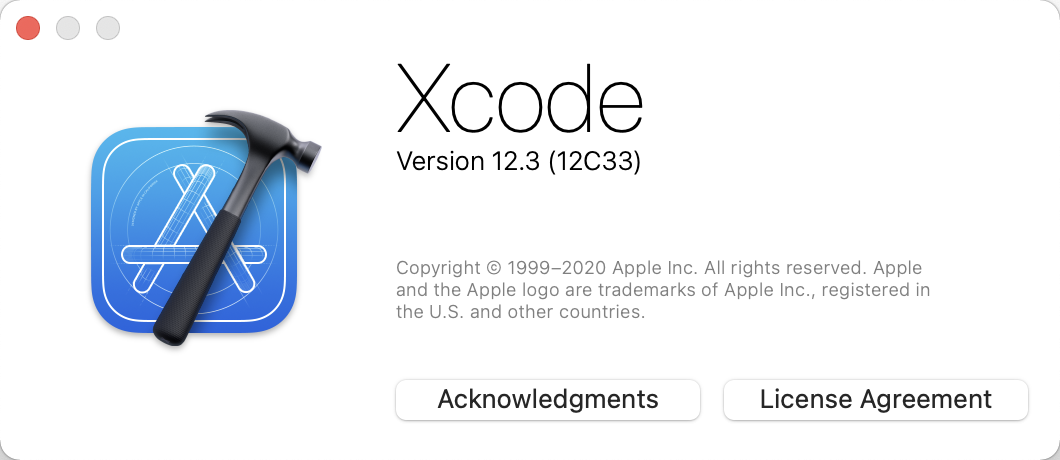Click the build number 12C33 text
This screenshot has width=1060, height=460.
click(x=594, y=161)
